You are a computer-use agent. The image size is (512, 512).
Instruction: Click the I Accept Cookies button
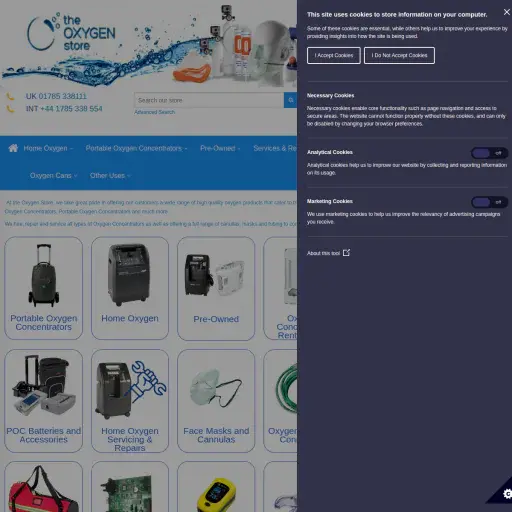(x=334, y=55)
